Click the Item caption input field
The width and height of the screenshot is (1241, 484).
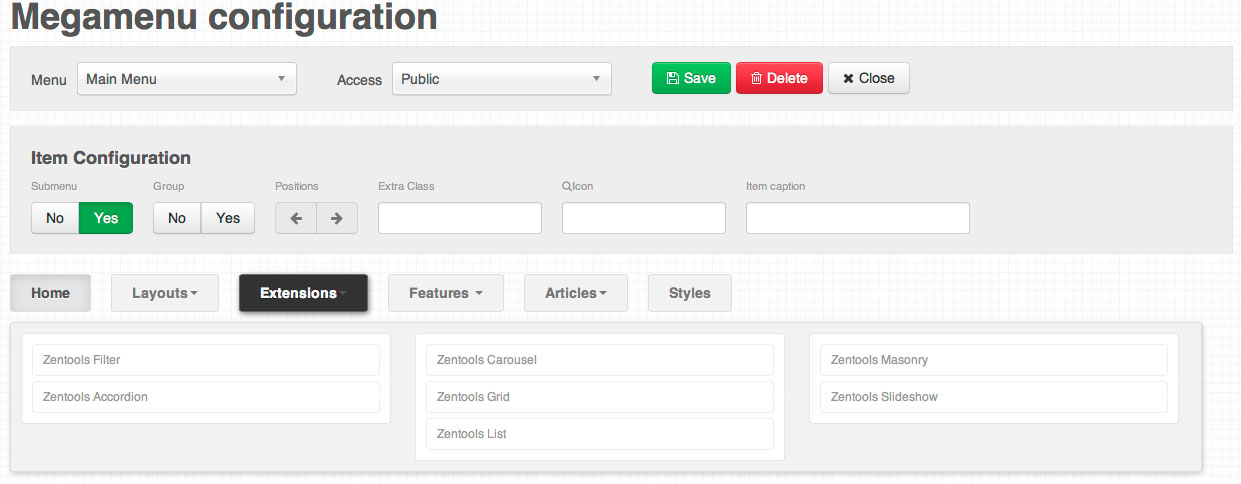858,218
